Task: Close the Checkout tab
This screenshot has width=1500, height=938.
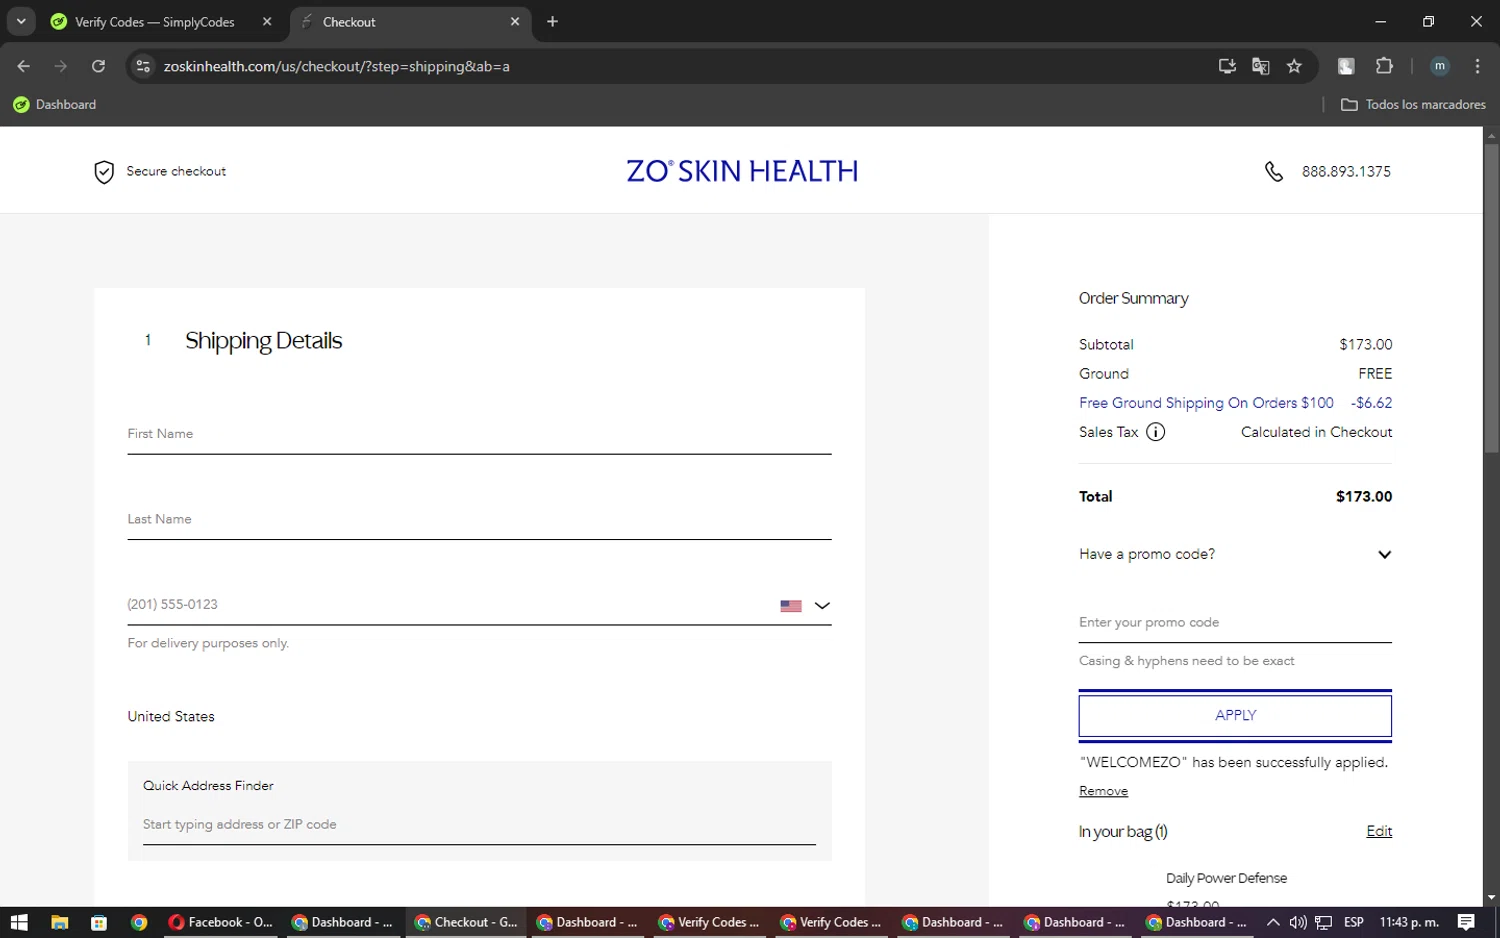Action: [515, 21]
